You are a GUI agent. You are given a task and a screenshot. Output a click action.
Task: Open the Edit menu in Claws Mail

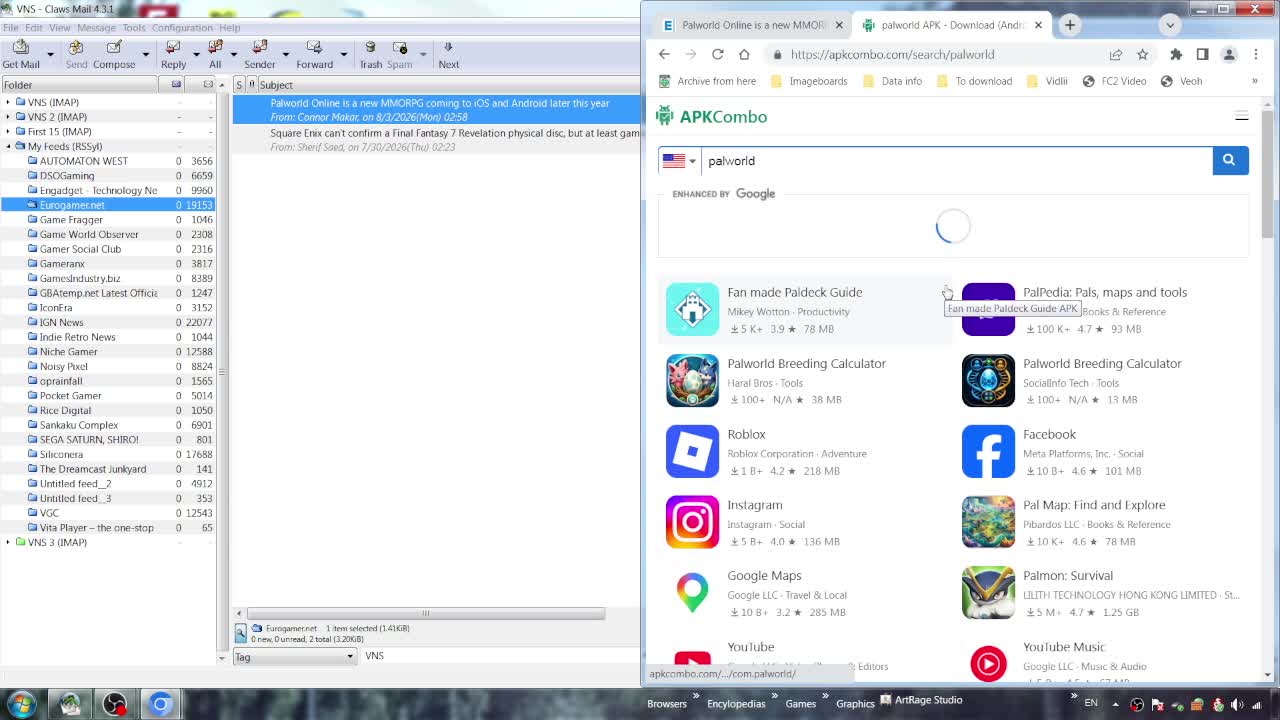[x=34, y=28]
